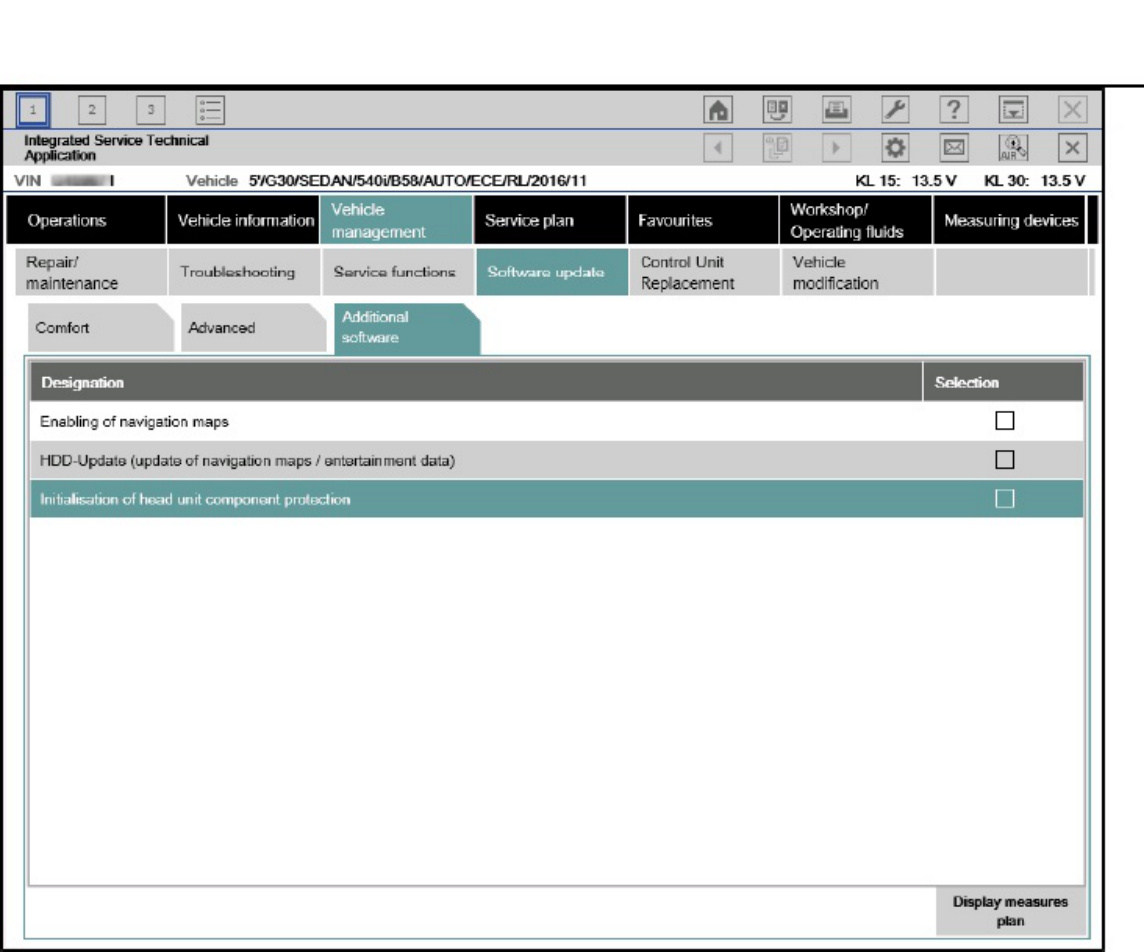This screenshot has width=1144, height=952.
Task: Open the Service plan tab
Action: point(550,220)
